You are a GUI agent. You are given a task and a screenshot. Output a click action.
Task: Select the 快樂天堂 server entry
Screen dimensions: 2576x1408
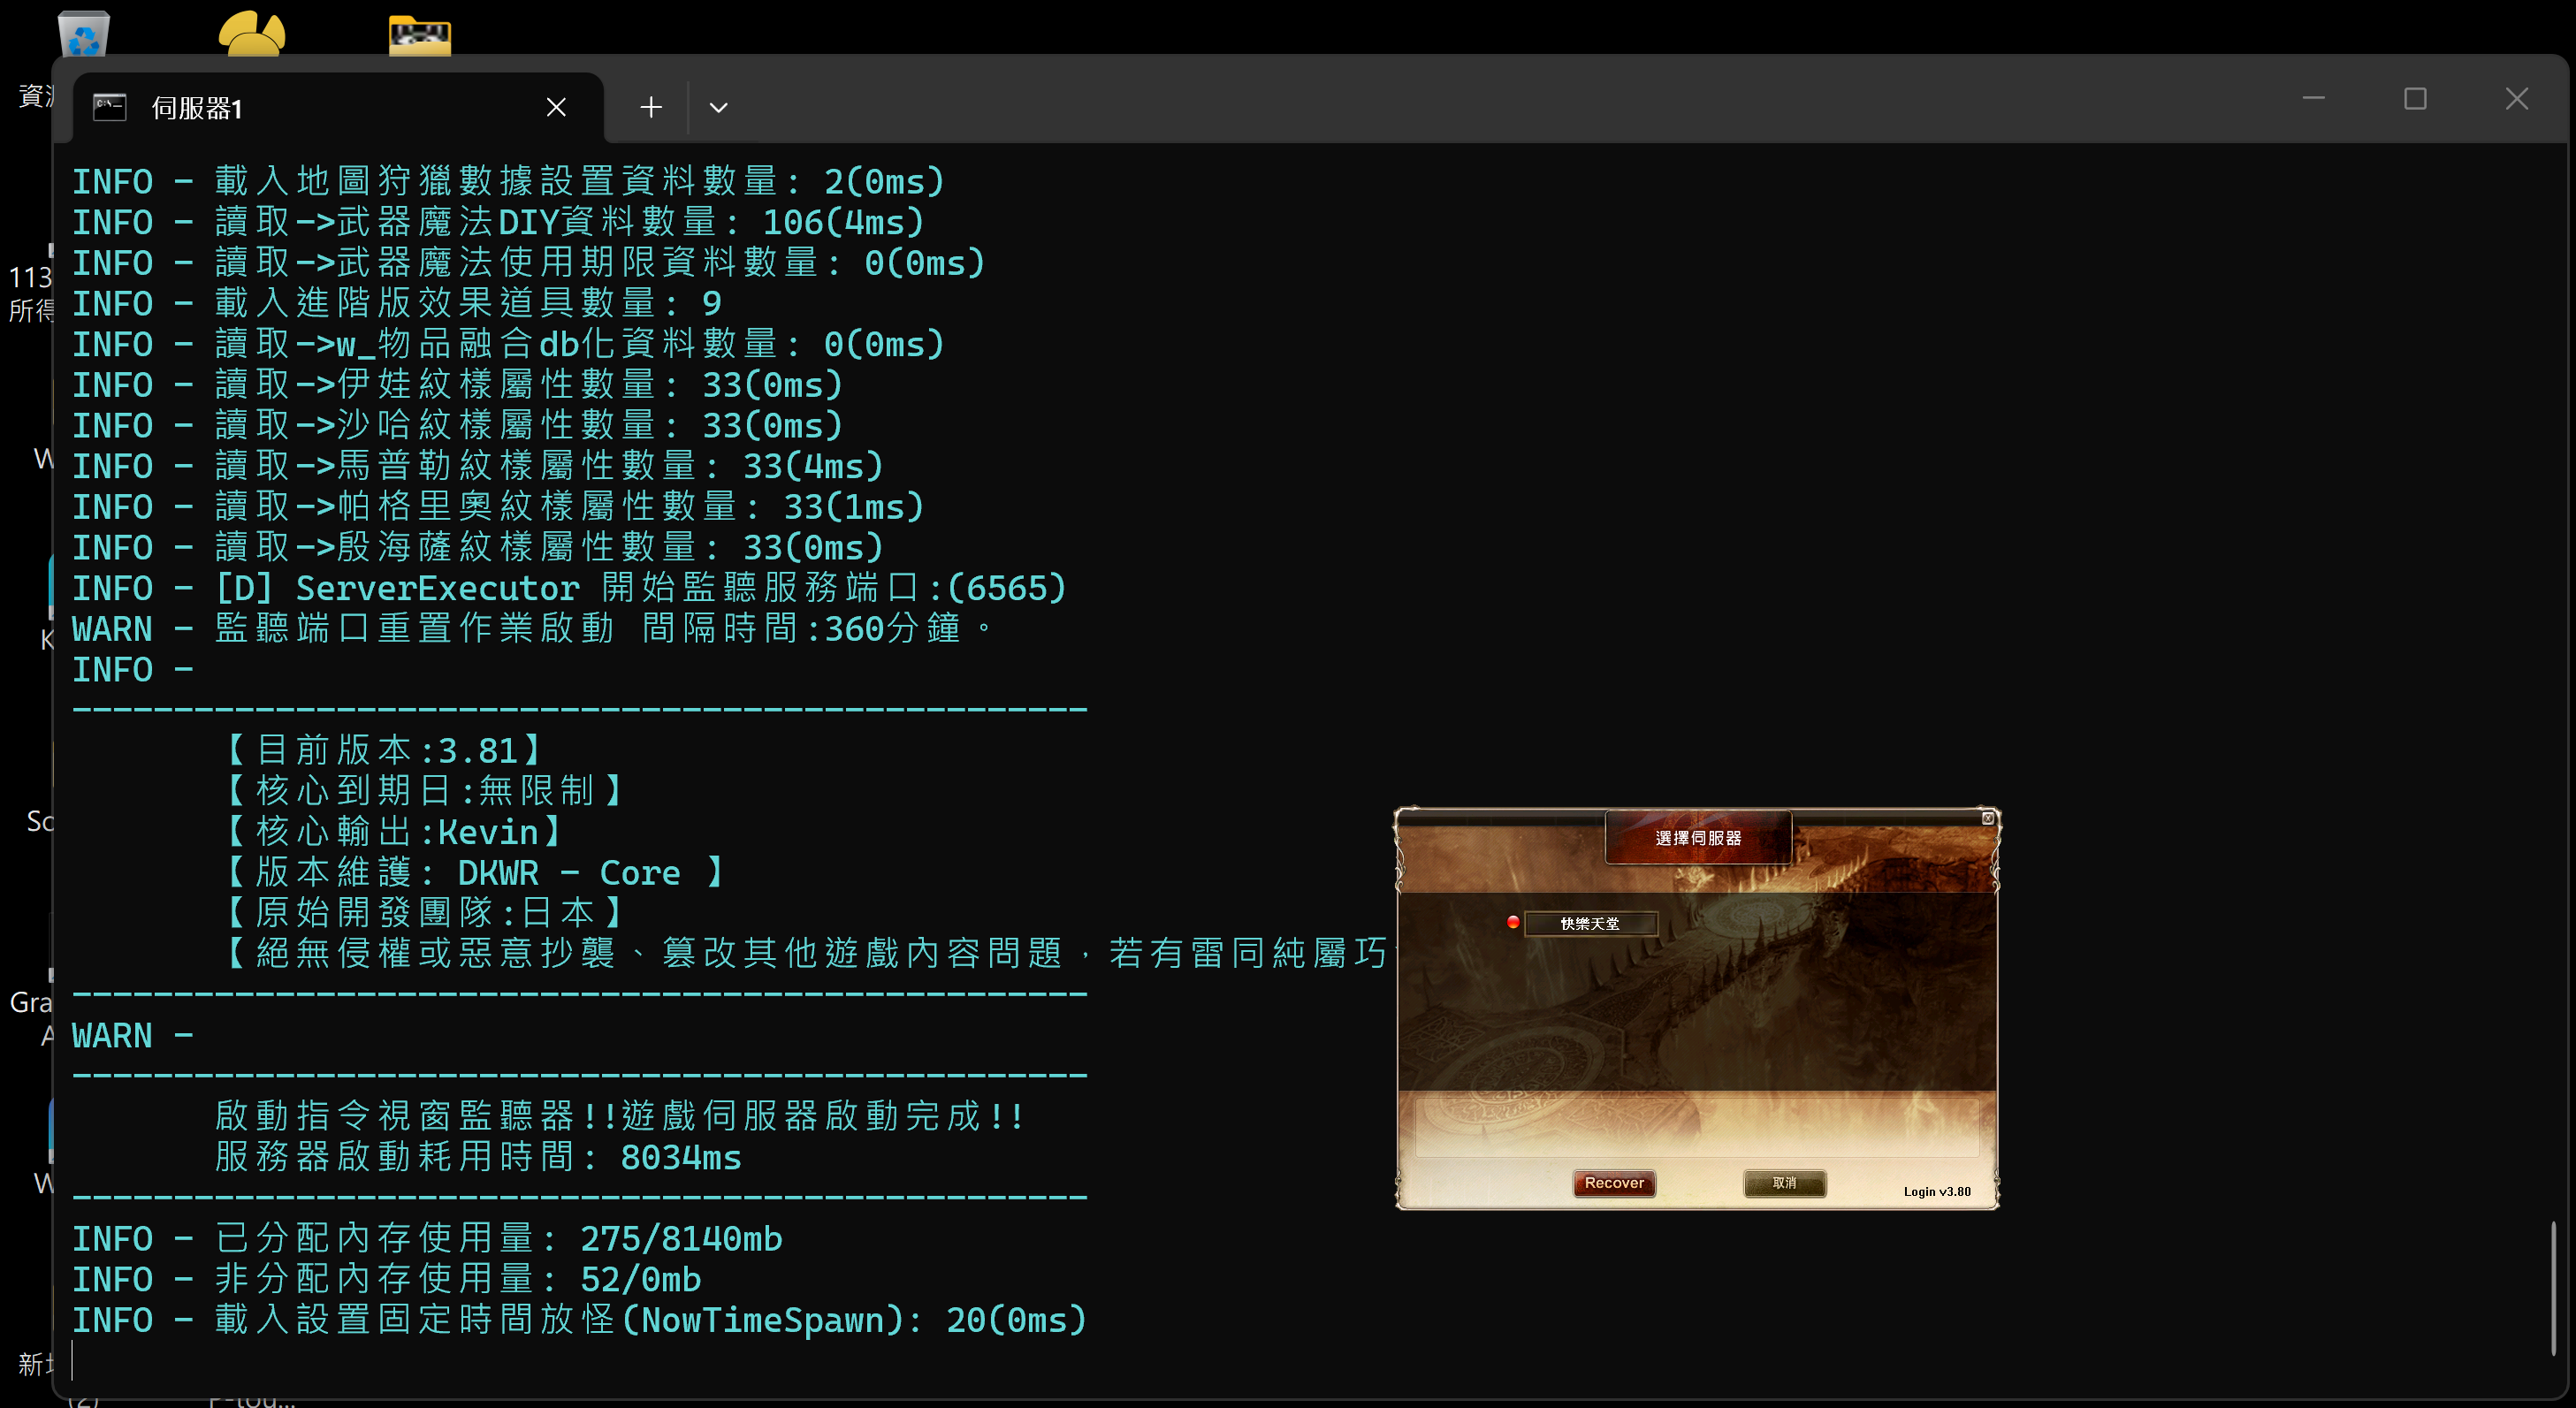click(1590, 923)
